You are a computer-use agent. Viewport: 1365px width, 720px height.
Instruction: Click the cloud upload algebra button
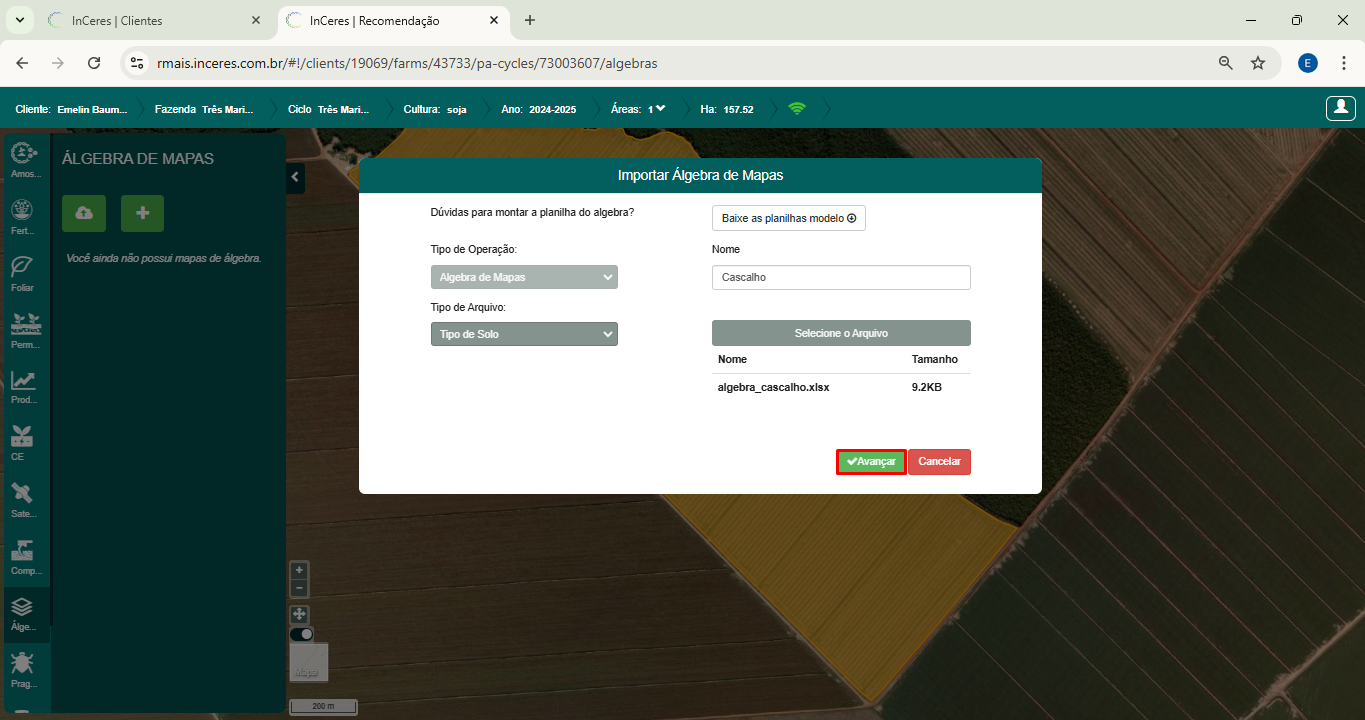(x=84, y=213)
